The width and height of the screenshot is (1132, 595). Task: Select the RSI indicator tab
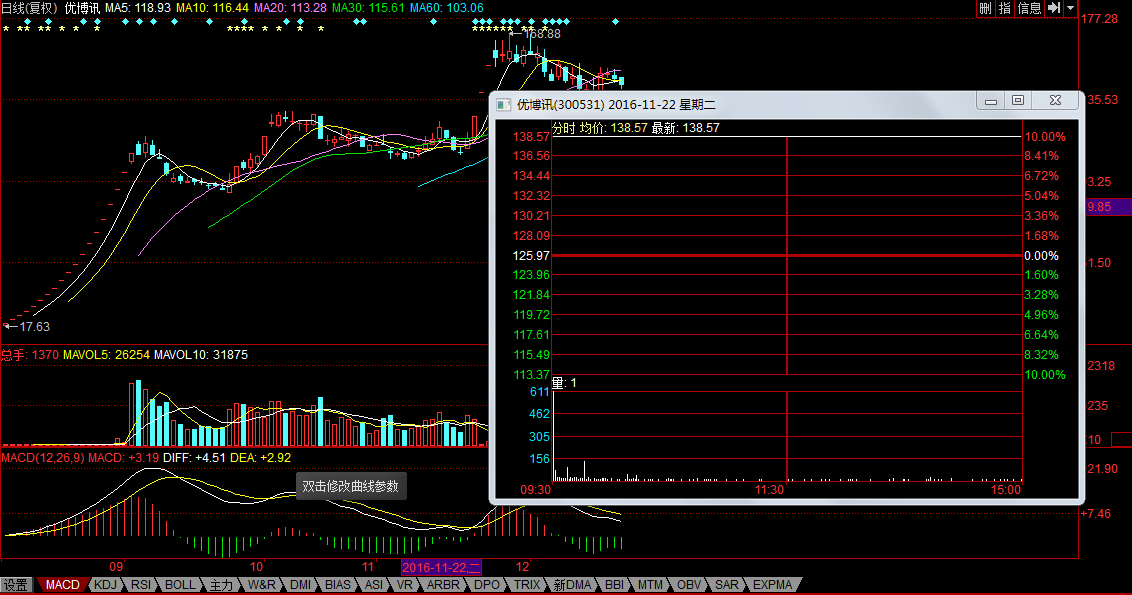tap(141, 585)
